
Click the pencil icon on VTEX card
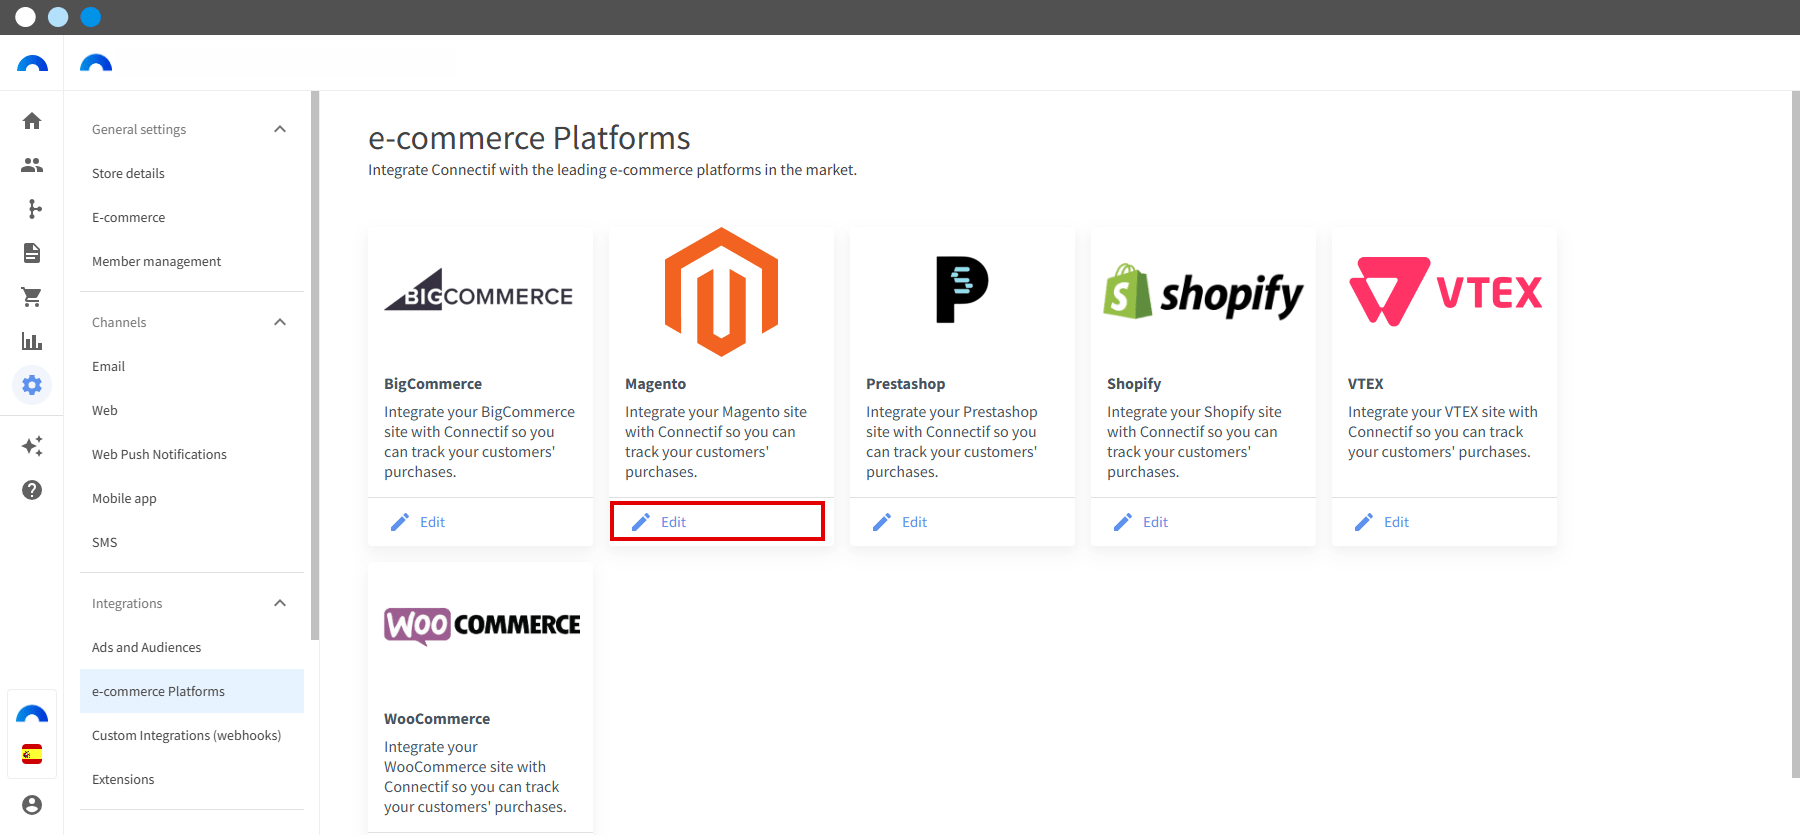point(1364,522)
